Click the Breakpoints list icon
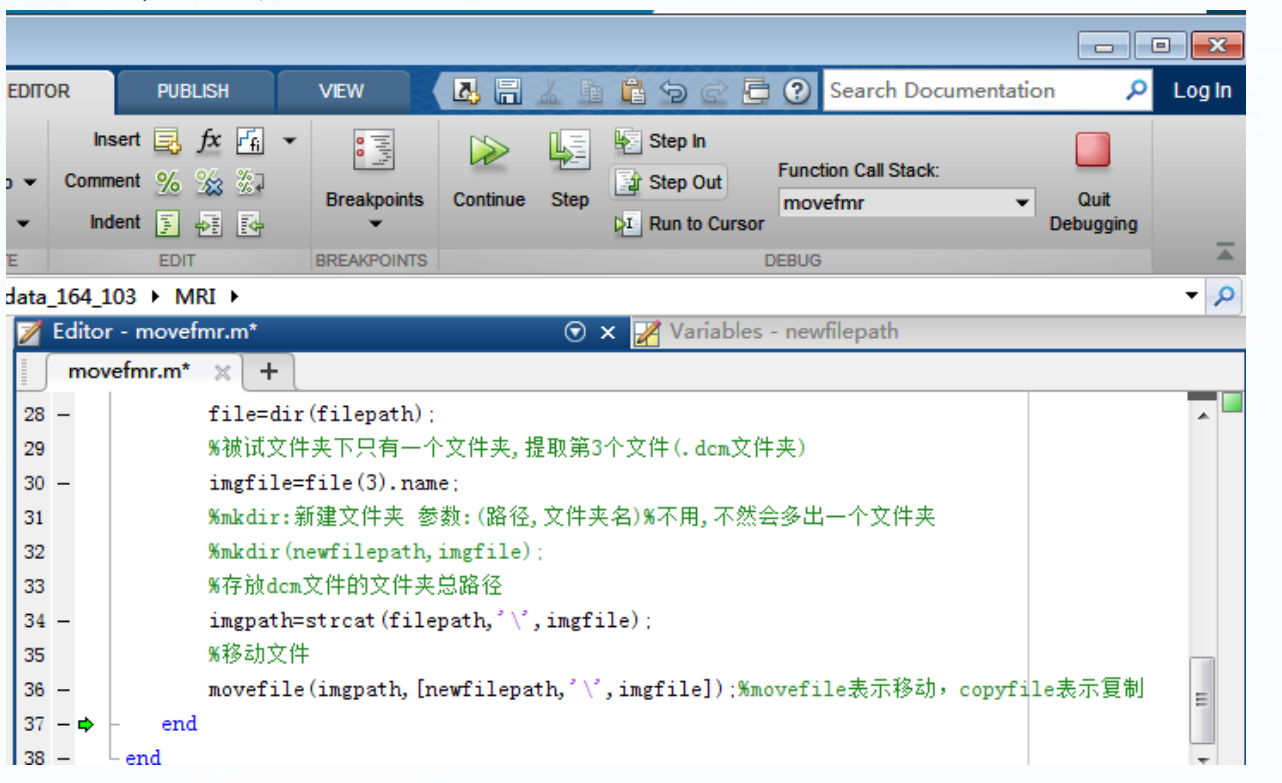 click(x=375, y=152)
